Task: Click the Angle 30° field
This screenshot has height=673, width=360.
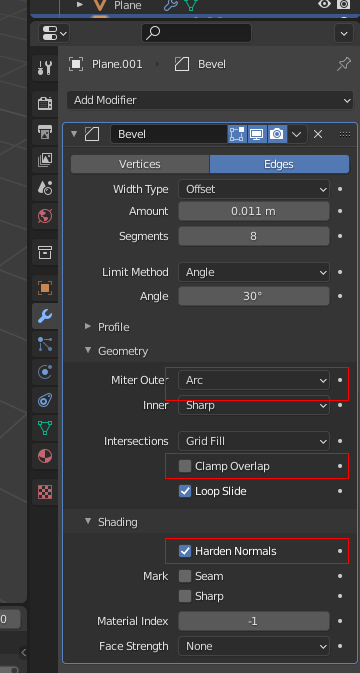Action: pos(254,296)
